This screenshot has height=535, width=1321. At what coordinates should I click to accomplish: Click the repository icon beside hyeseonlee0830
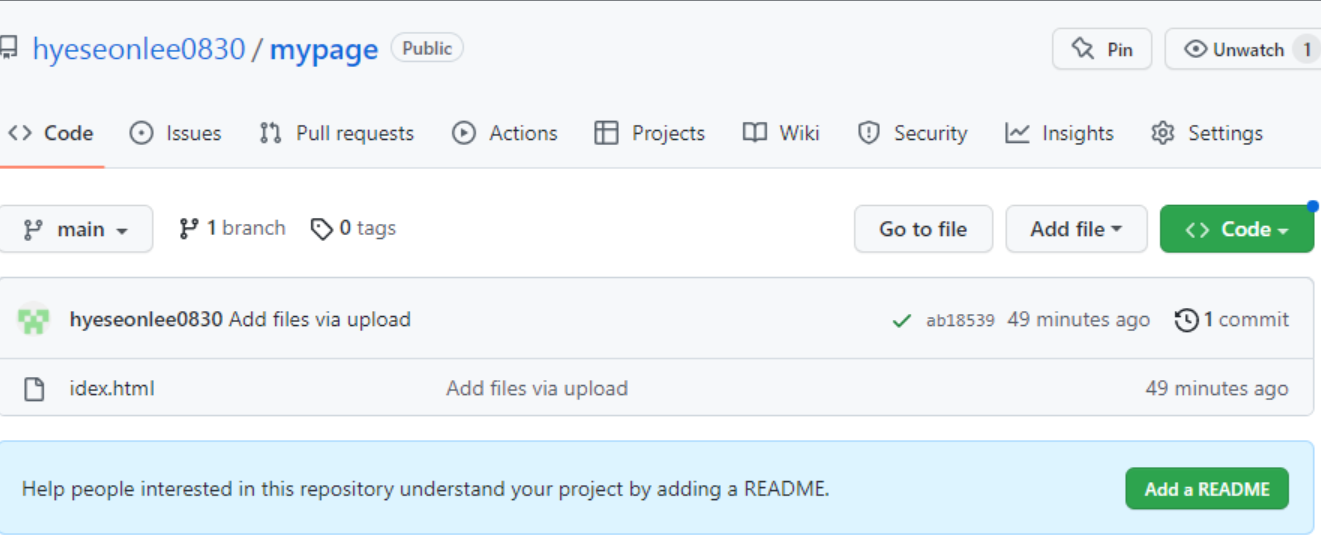[8, 48]
